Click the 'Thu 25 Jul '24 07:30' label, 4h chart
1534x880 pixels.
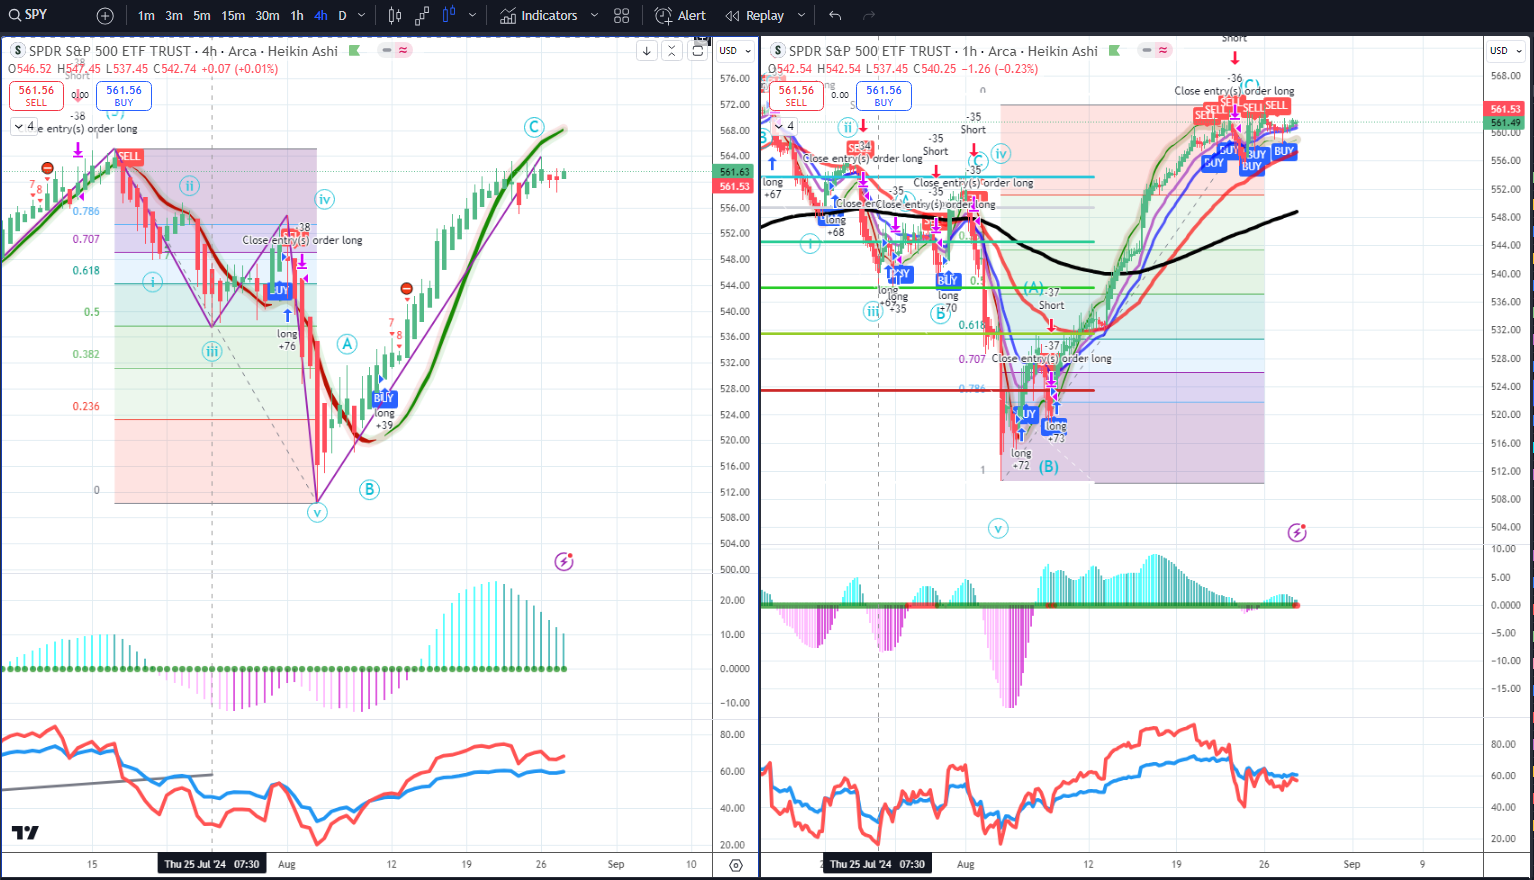coord(212,864)
